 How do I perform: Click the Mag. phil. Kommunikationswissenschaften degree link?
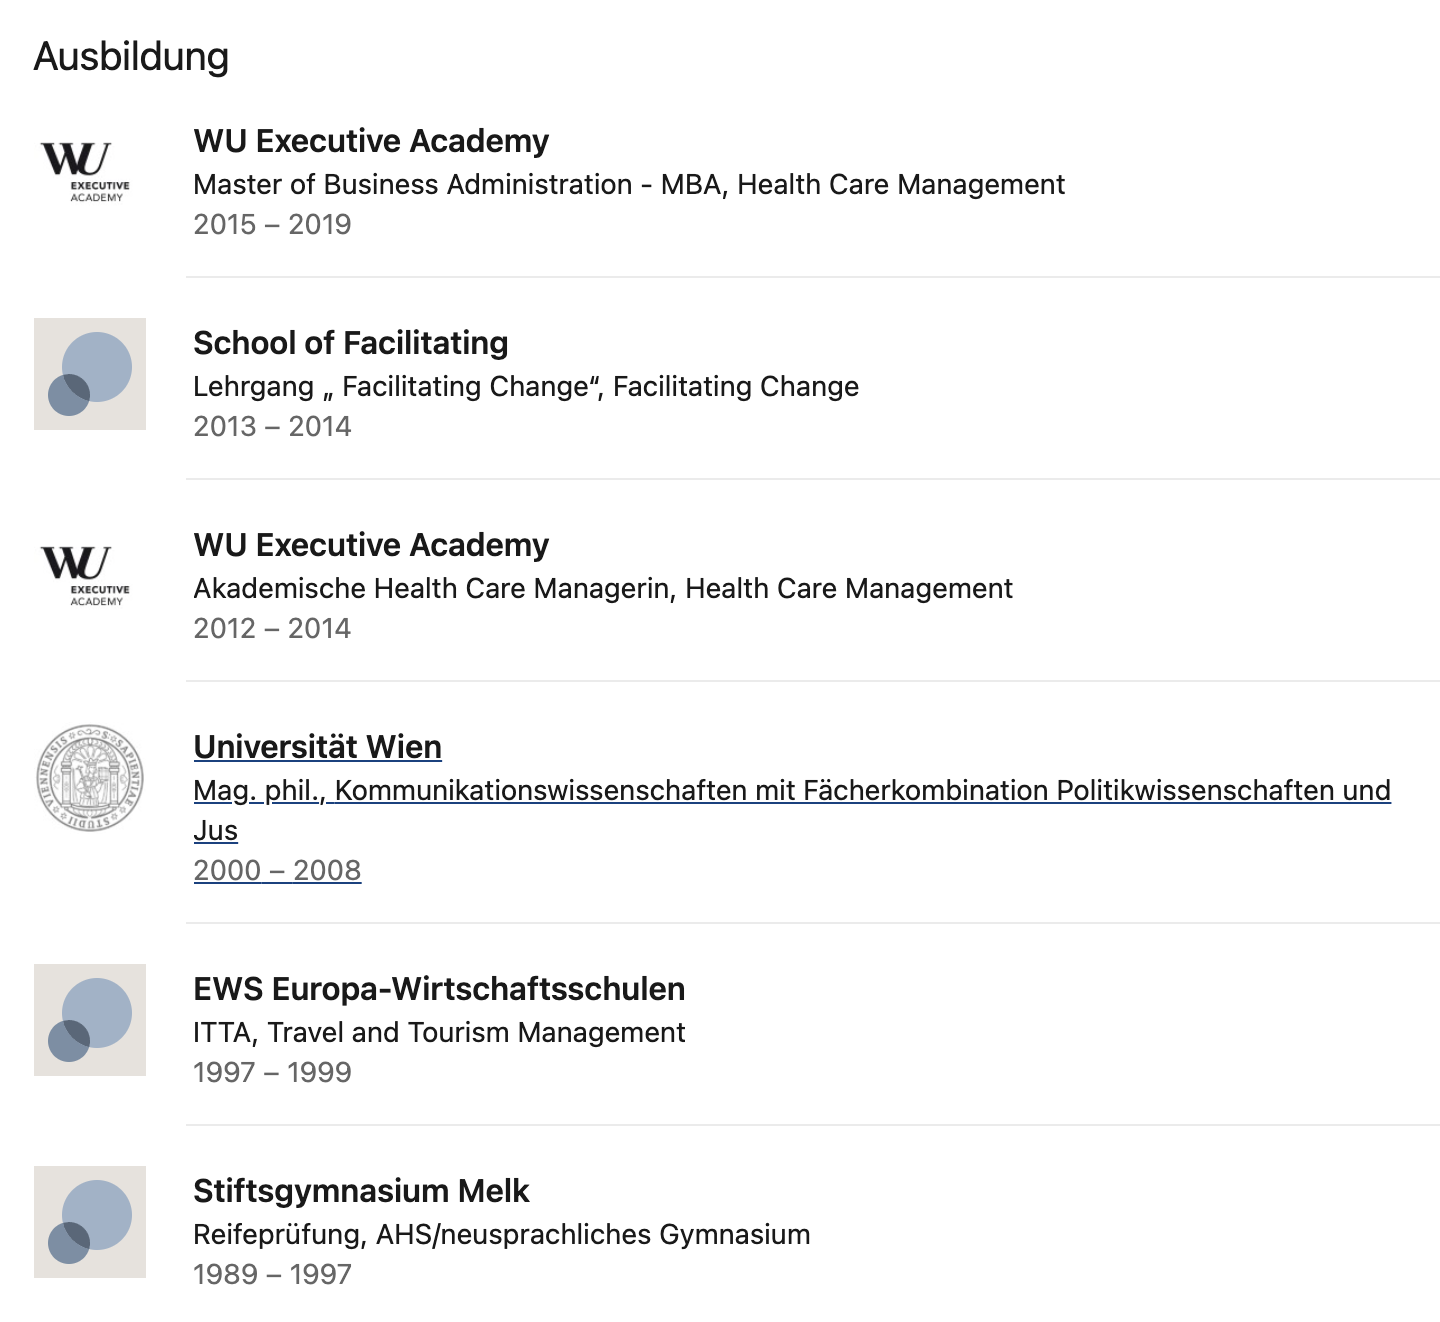click(792, 810)
